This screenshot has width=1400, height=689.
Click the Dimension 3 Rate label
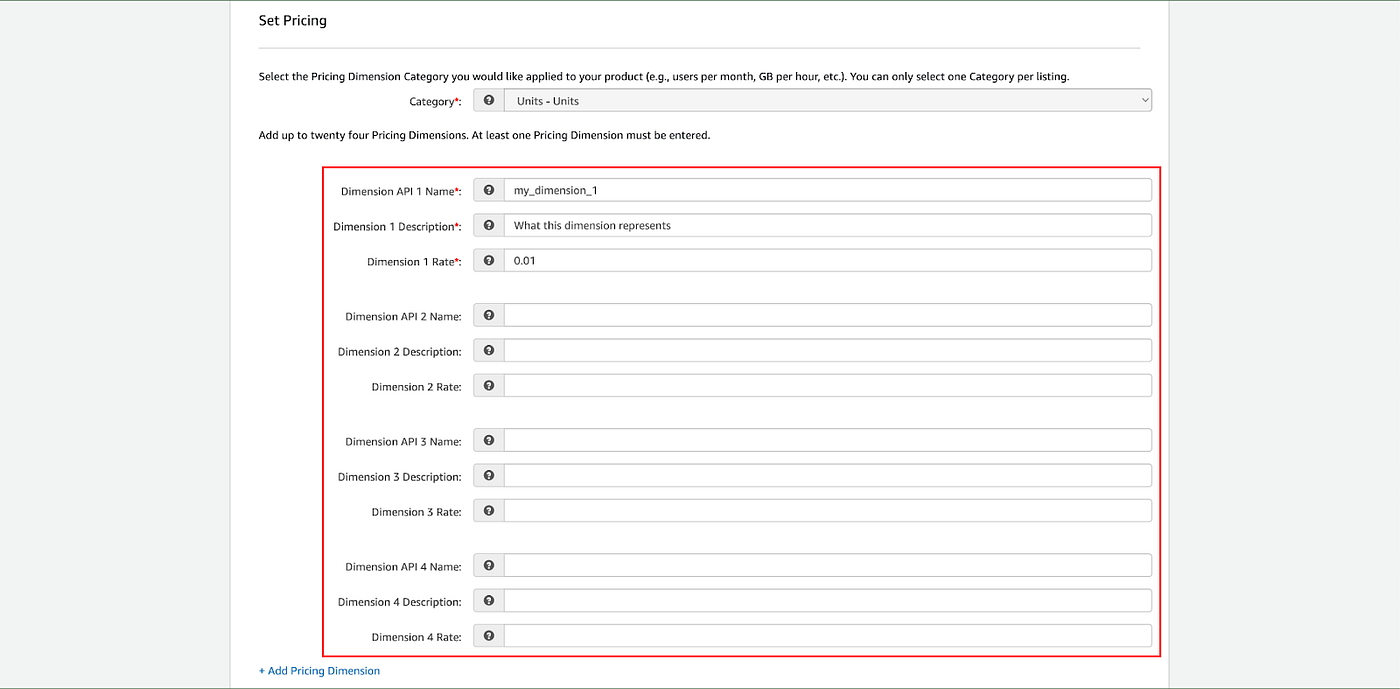coord(417,512)
